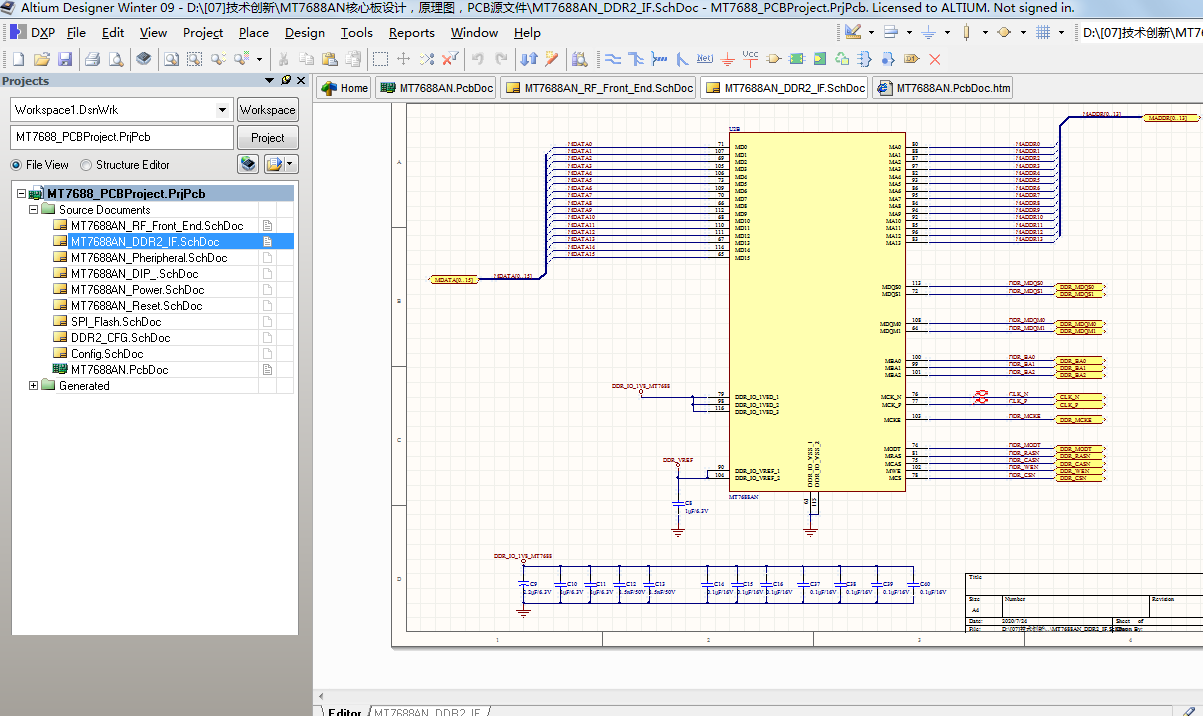Select the Place Sheet Symbol tool
The image size is (1203, 716).
click(x=797, y=59)
